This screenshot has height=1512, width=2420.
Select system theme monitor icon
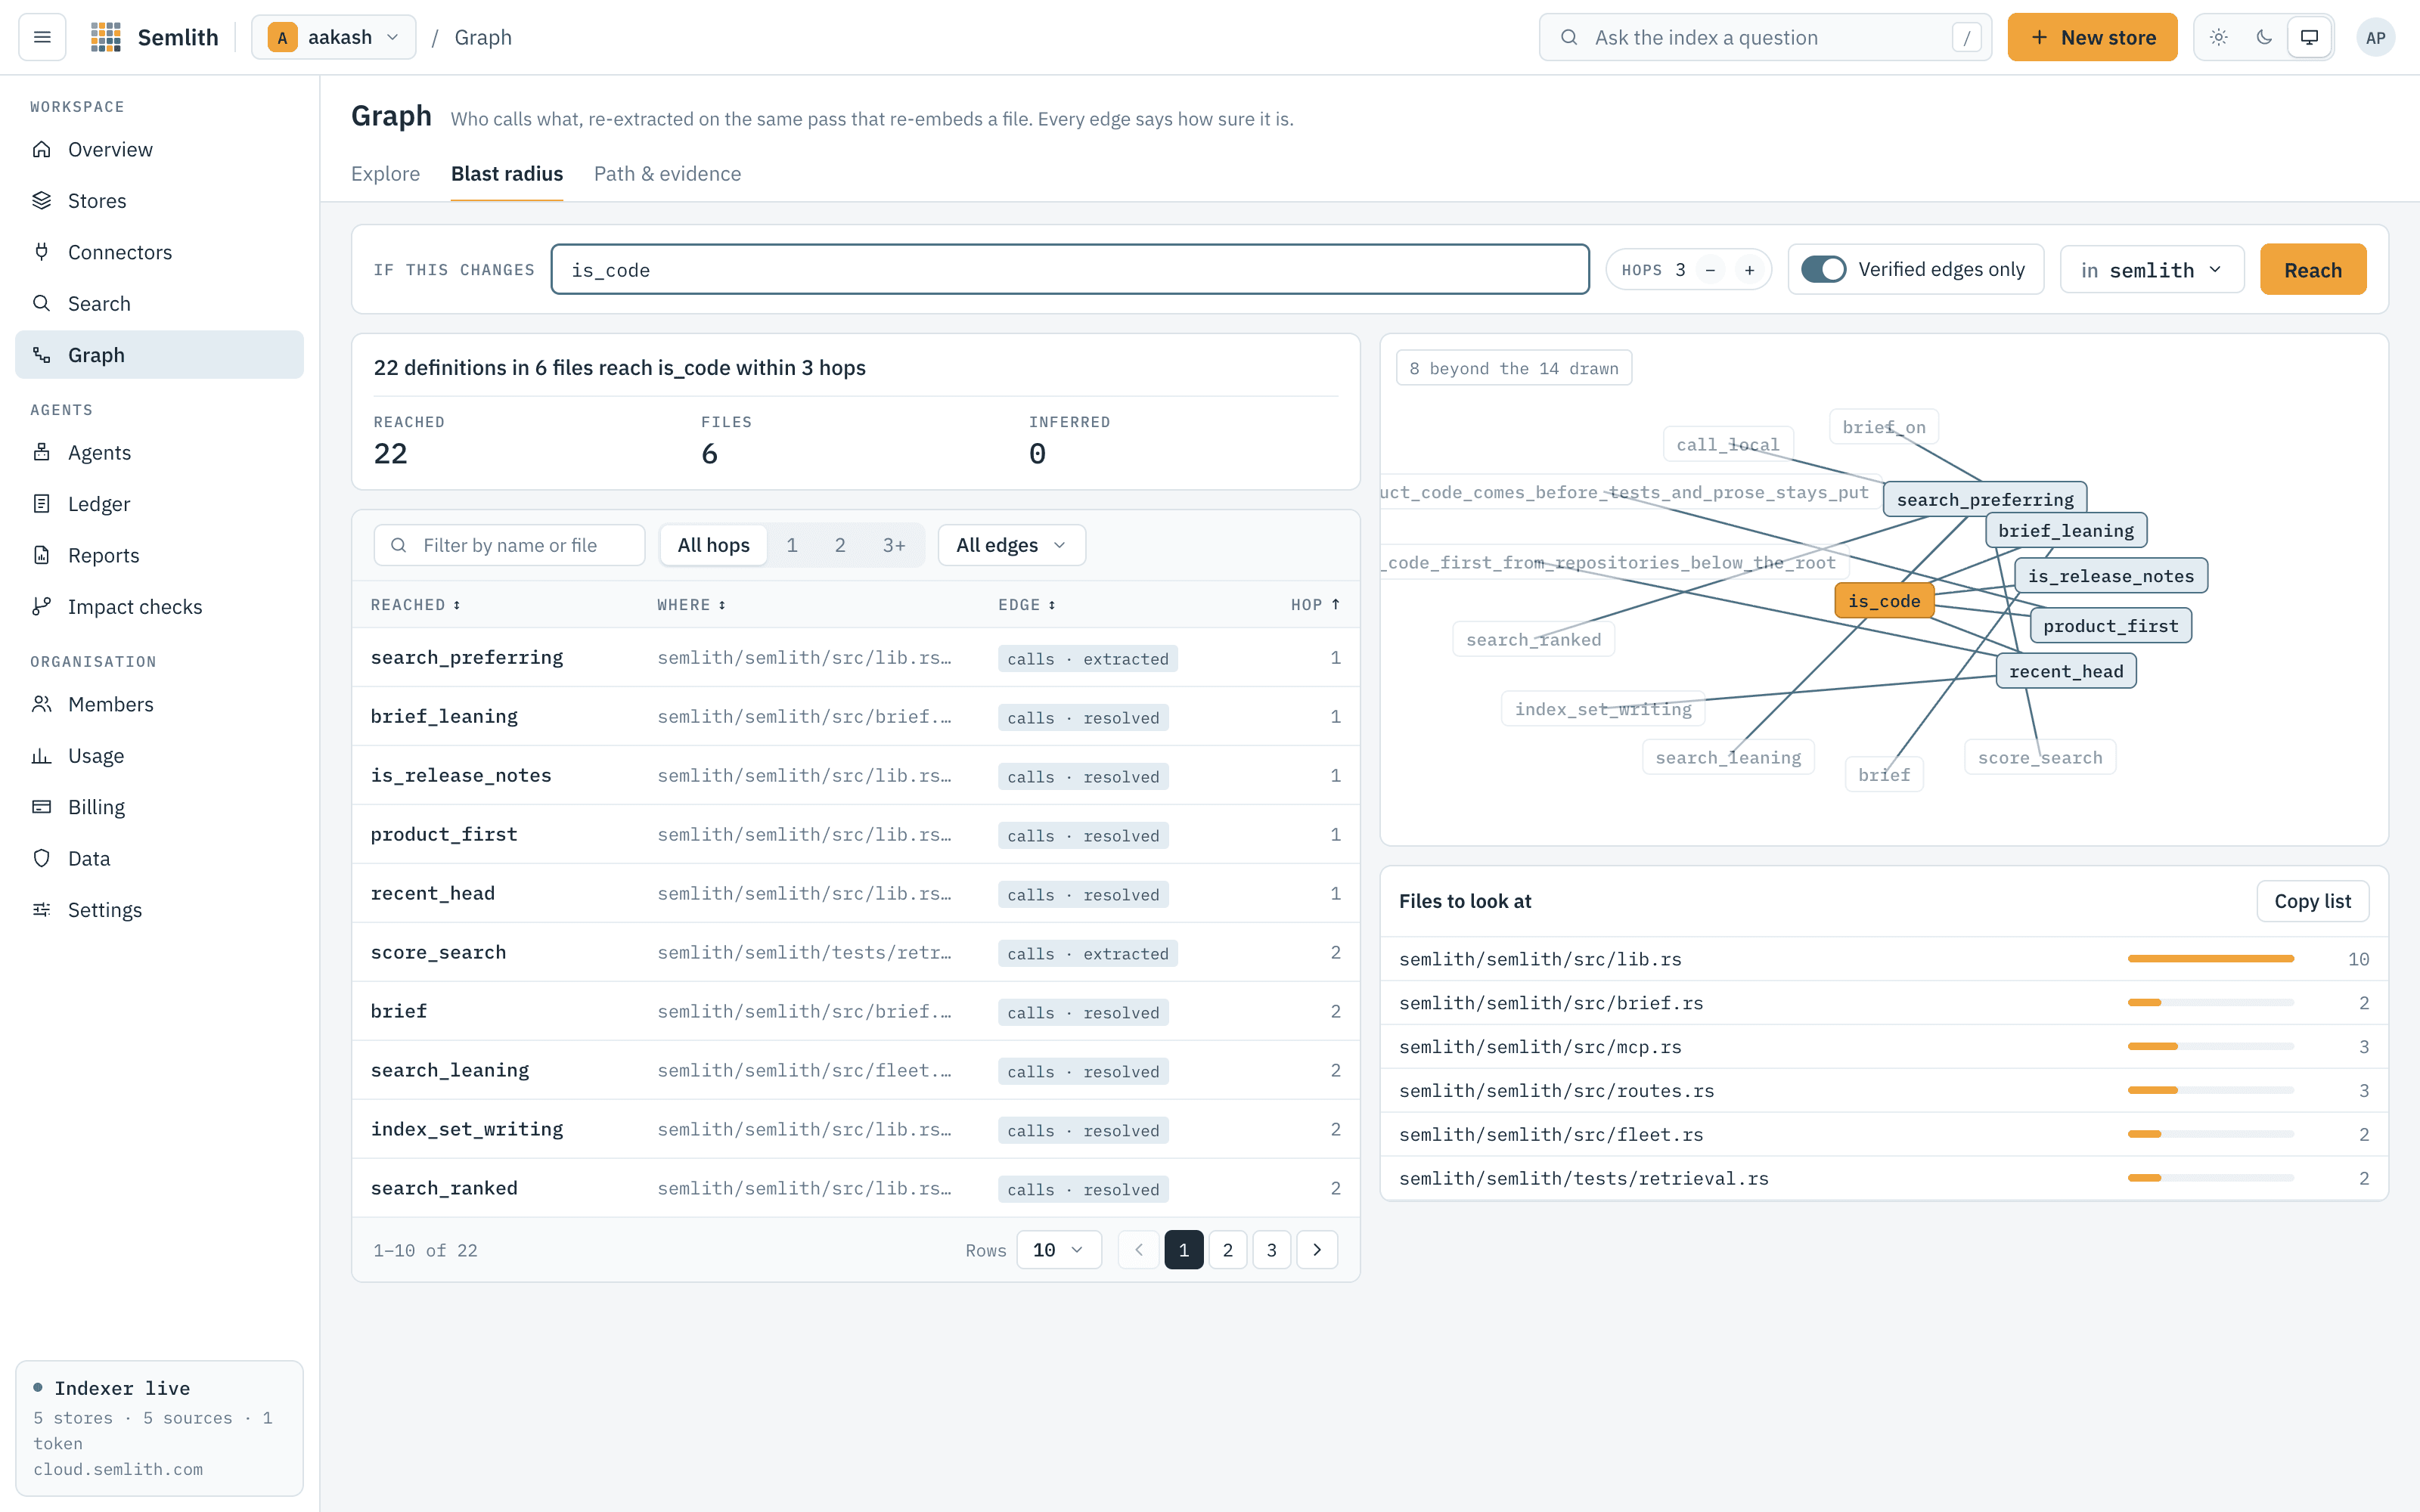click(2309, 37)
